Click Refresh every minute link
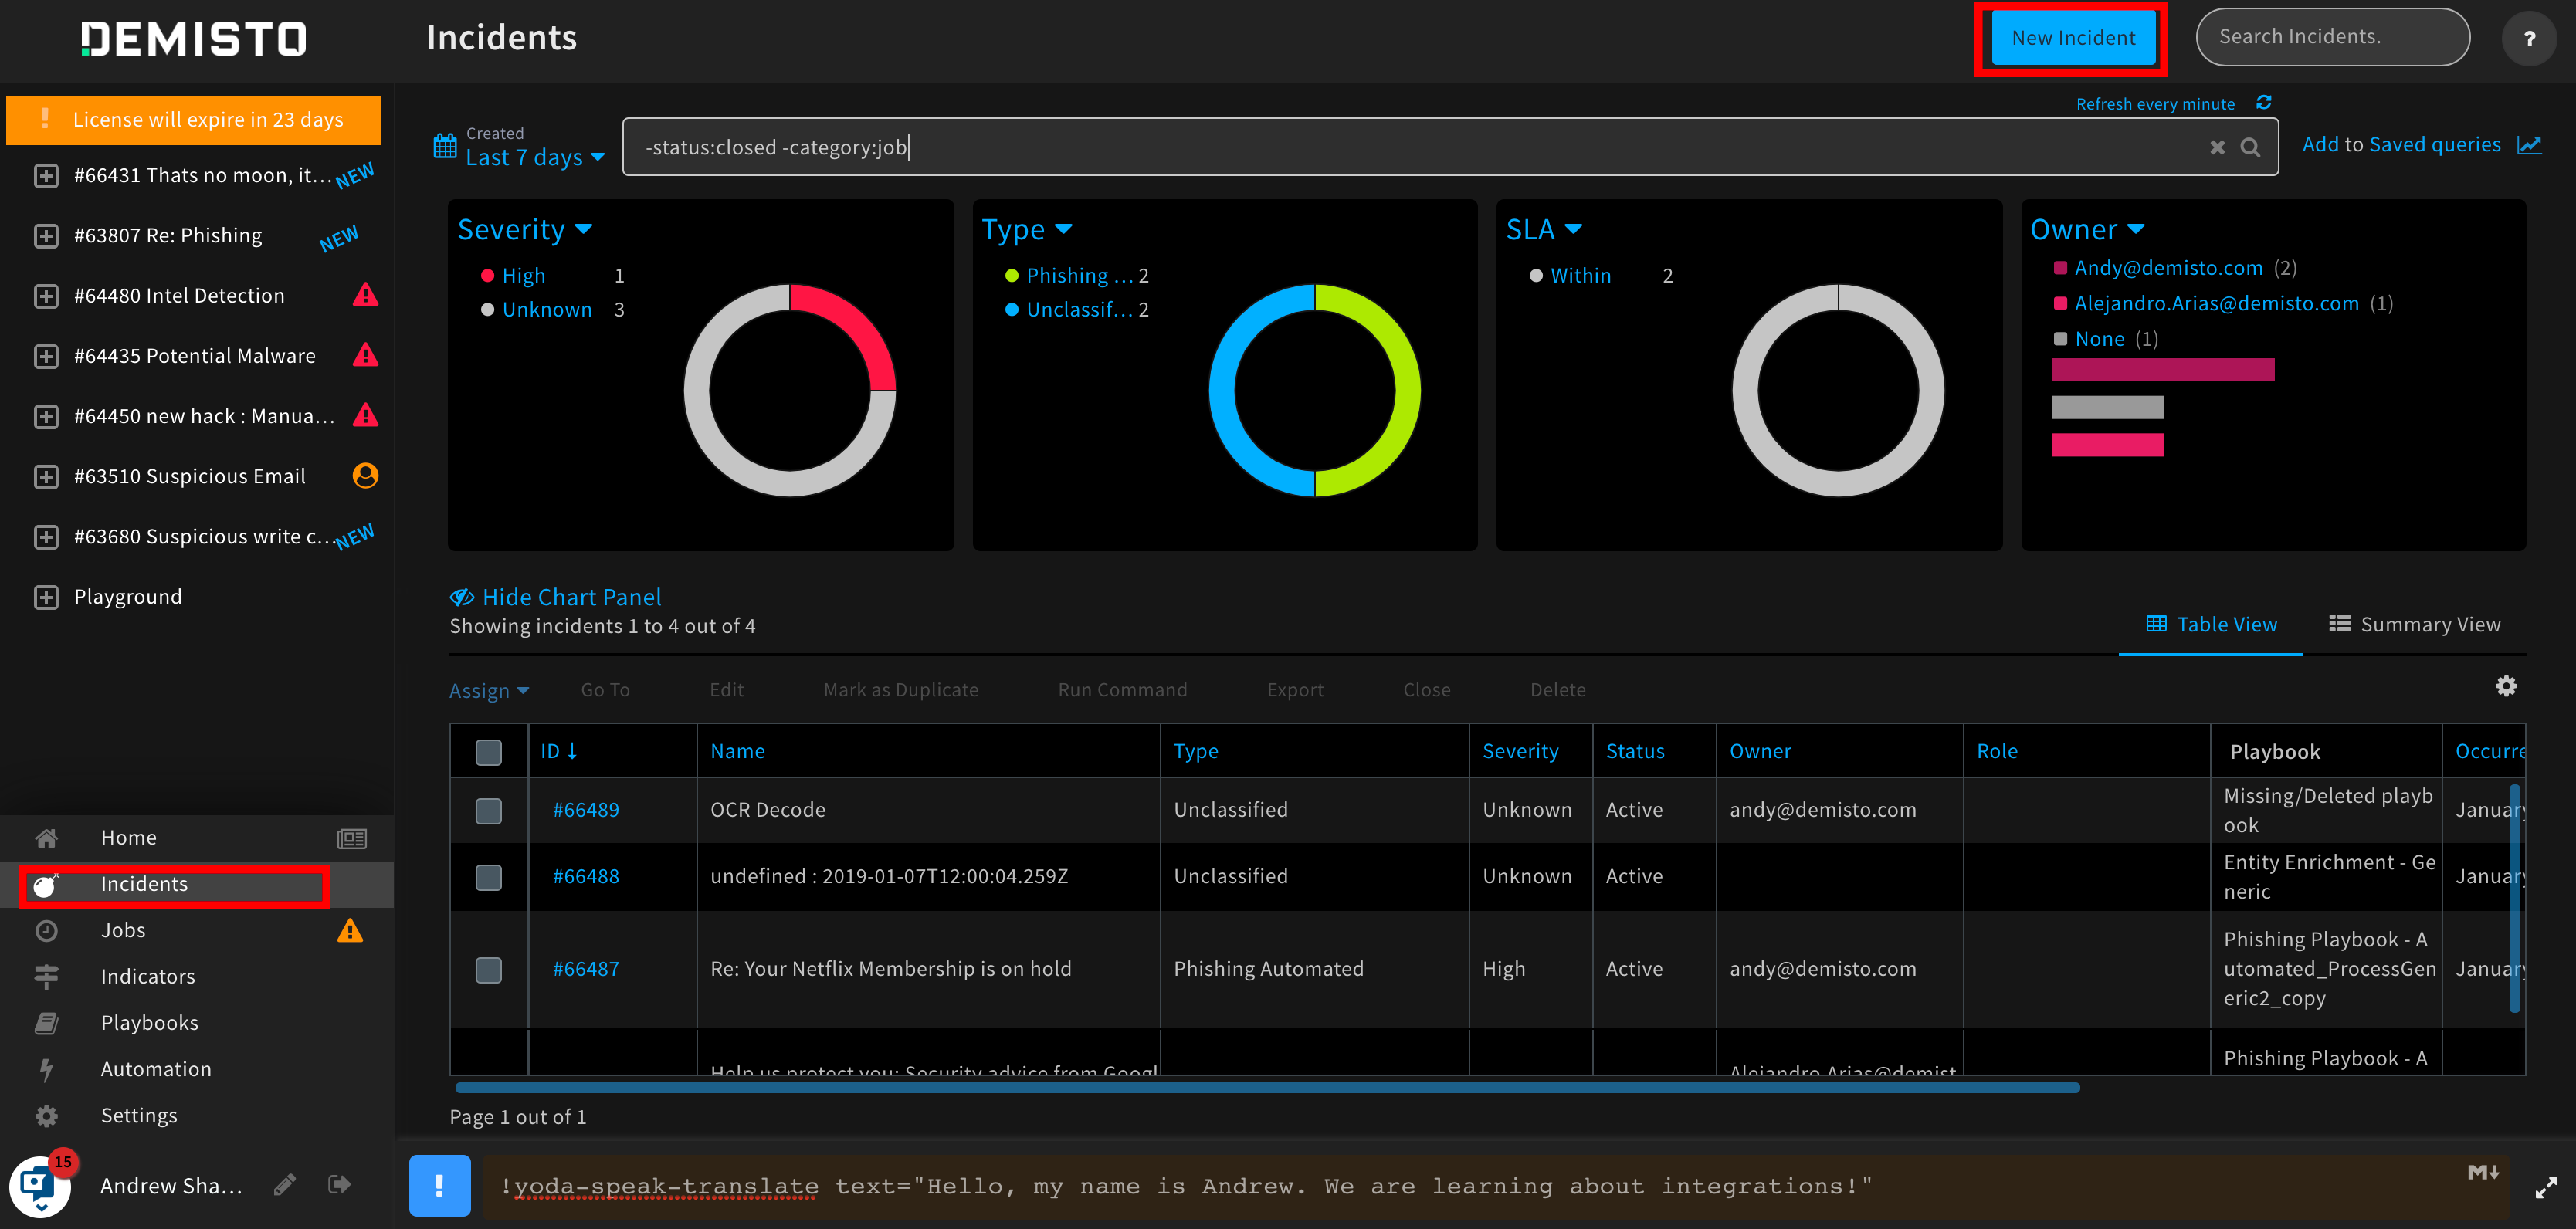This screenshot has height=1229, width=2576. coord(2155,104)
